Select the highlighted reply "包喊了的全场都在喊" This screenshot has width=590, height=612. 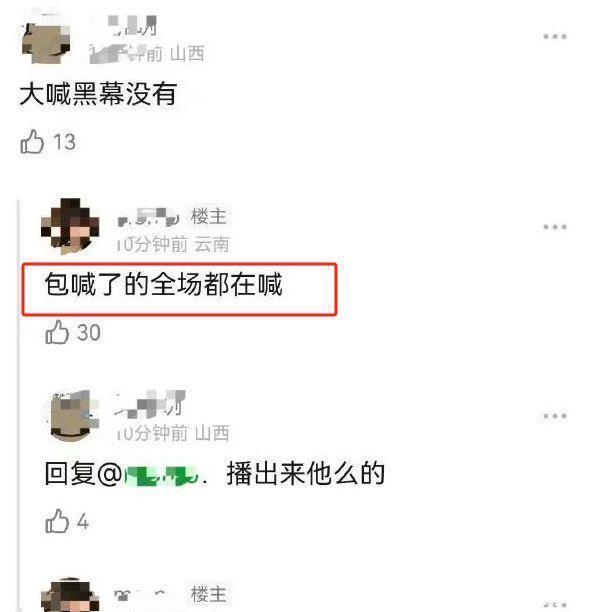tap(163, 285)
